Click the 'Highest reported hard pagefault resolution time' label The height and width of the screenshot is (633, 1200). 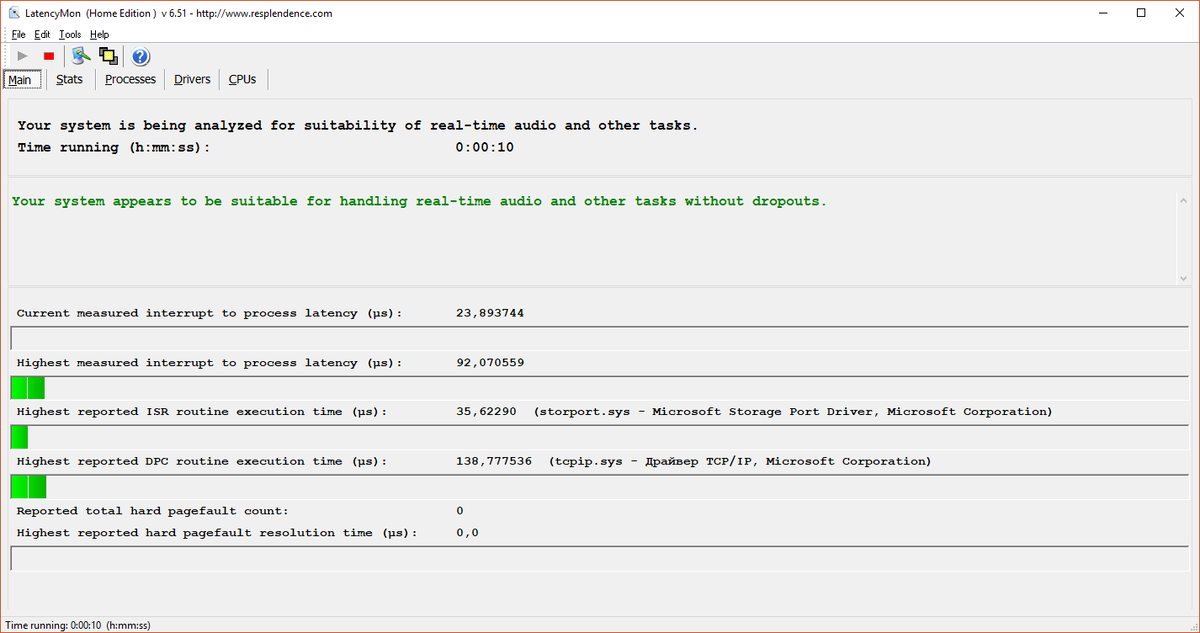coord(217,533)
